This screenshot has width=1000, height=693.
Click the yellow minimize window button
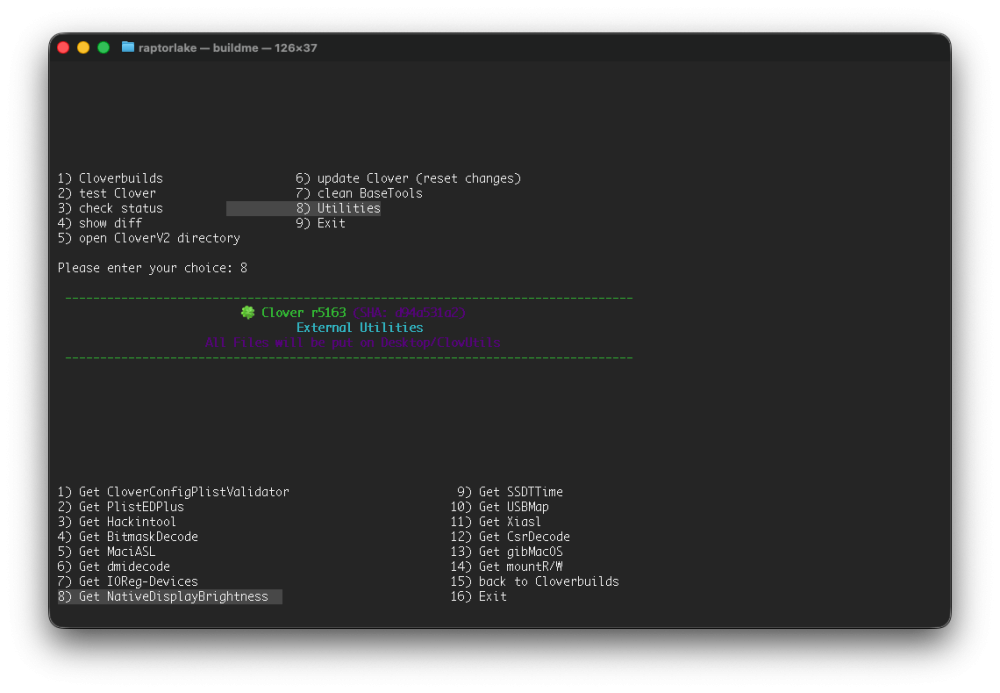(83, 48)
